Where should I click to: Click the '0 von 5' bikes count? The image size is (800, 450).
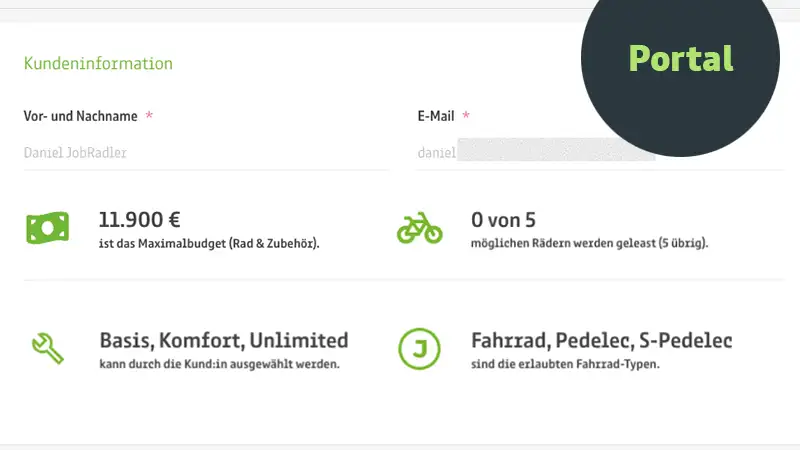[x=503, y=219]
